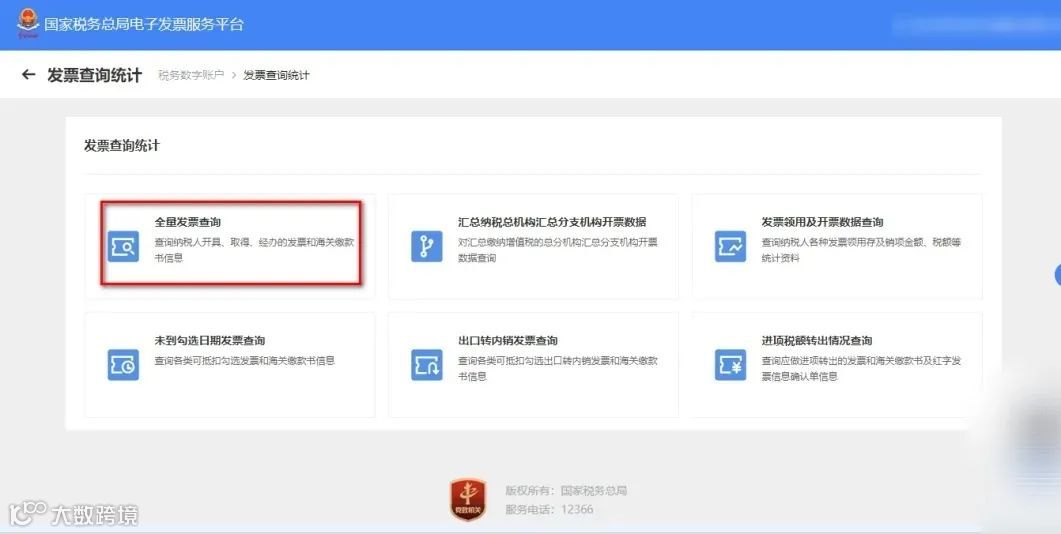
Task: Open the 全量发票查询 title link
Action: 187,222
